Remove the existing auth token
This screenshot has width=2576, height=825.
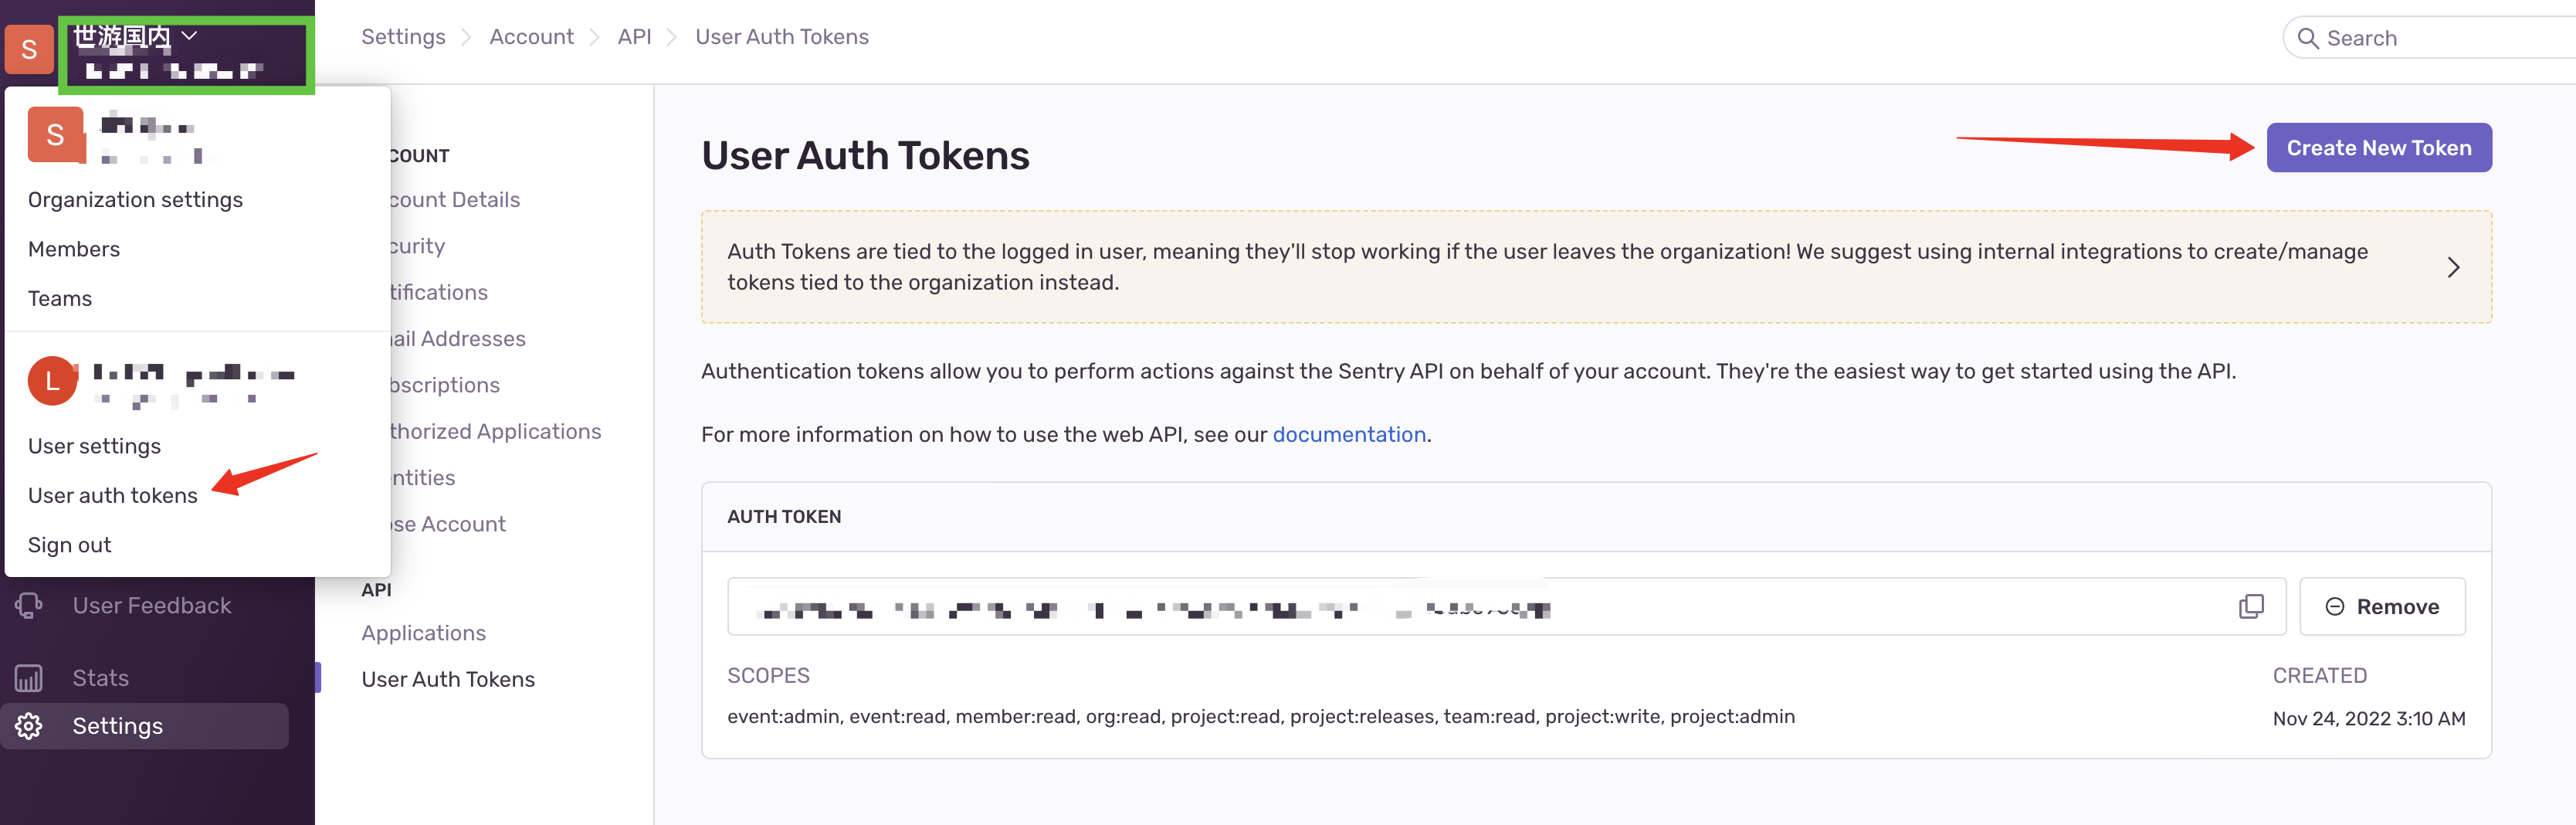2381,606
